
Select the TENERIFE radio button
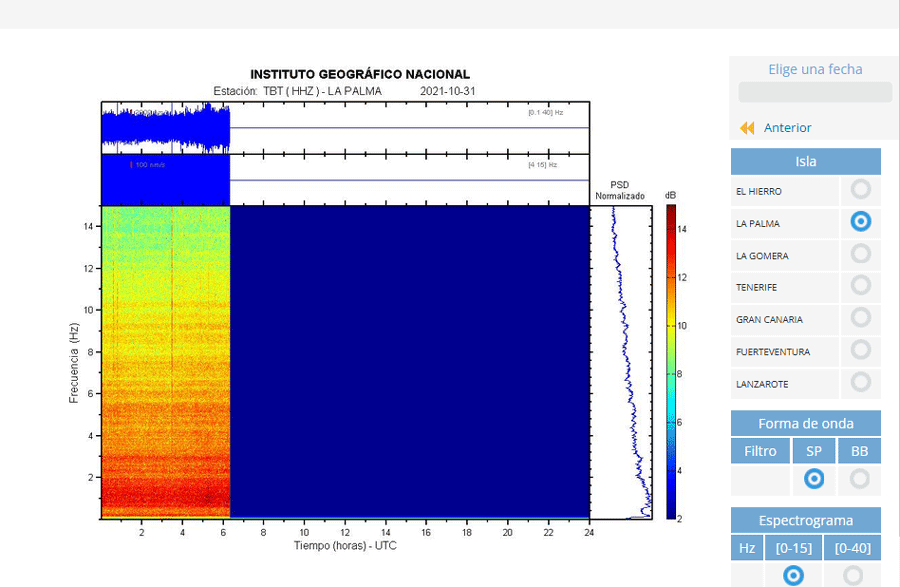pos(860,285)
